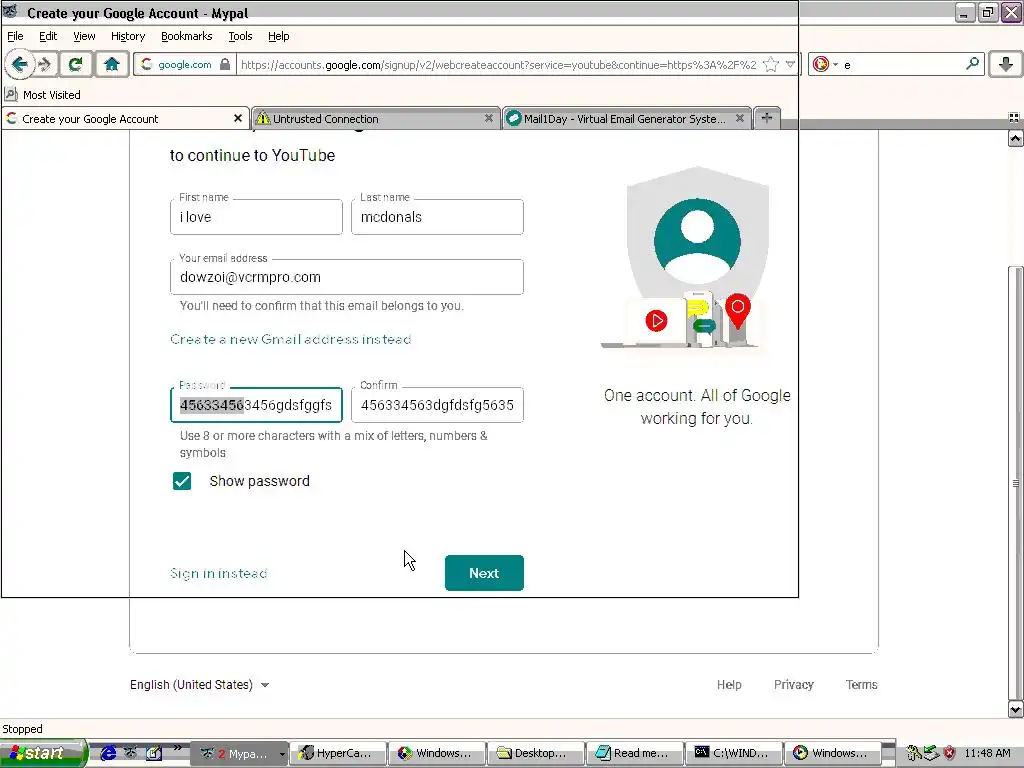Click the Last name field
The width and height of the screenshot is (1024, 768).
pos(437,217)
